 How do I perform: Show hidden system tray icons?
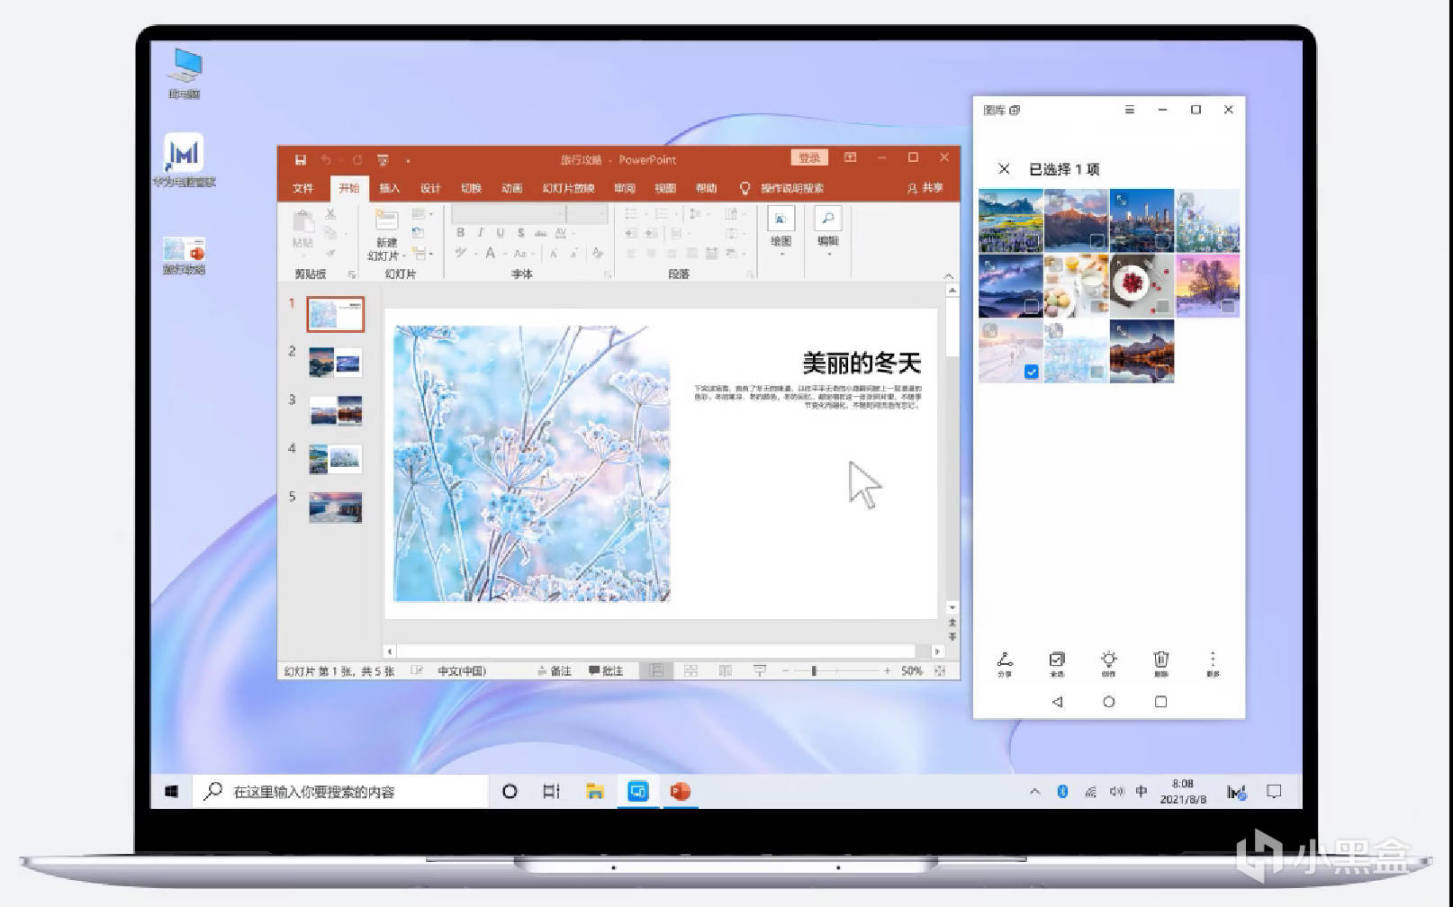point(1034,792)
